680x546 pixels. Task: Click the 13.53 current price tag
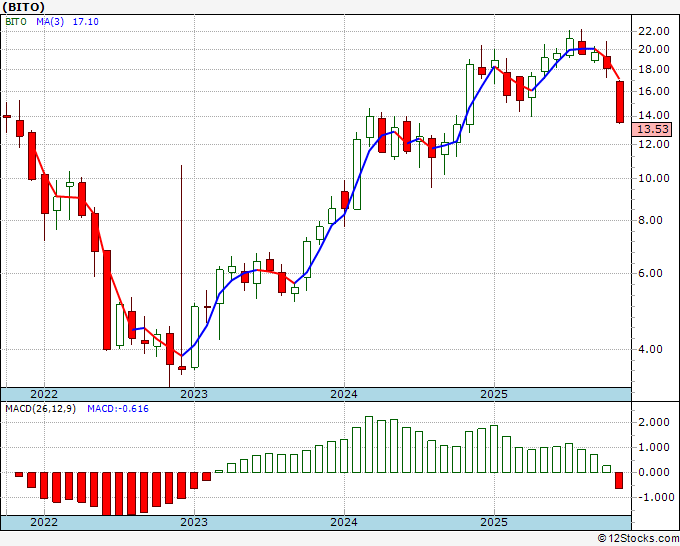click(652, 129)
